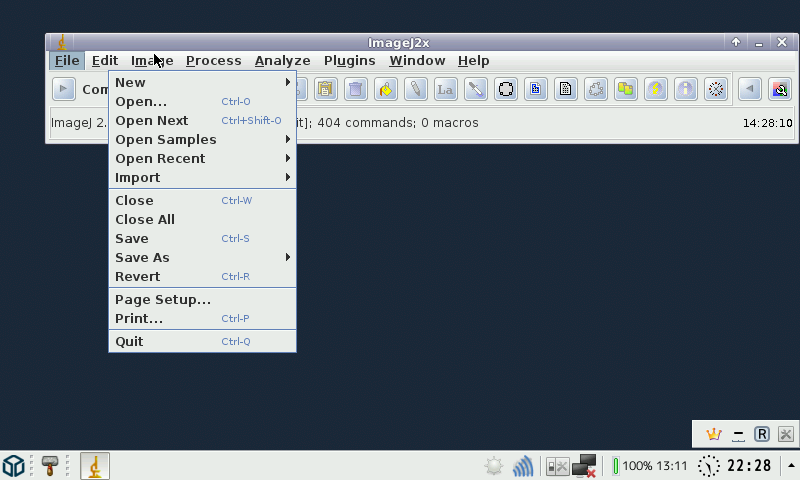Click the crown icon in floating panel
Screen dimensions: 800x480
click(x=713, y=434)
